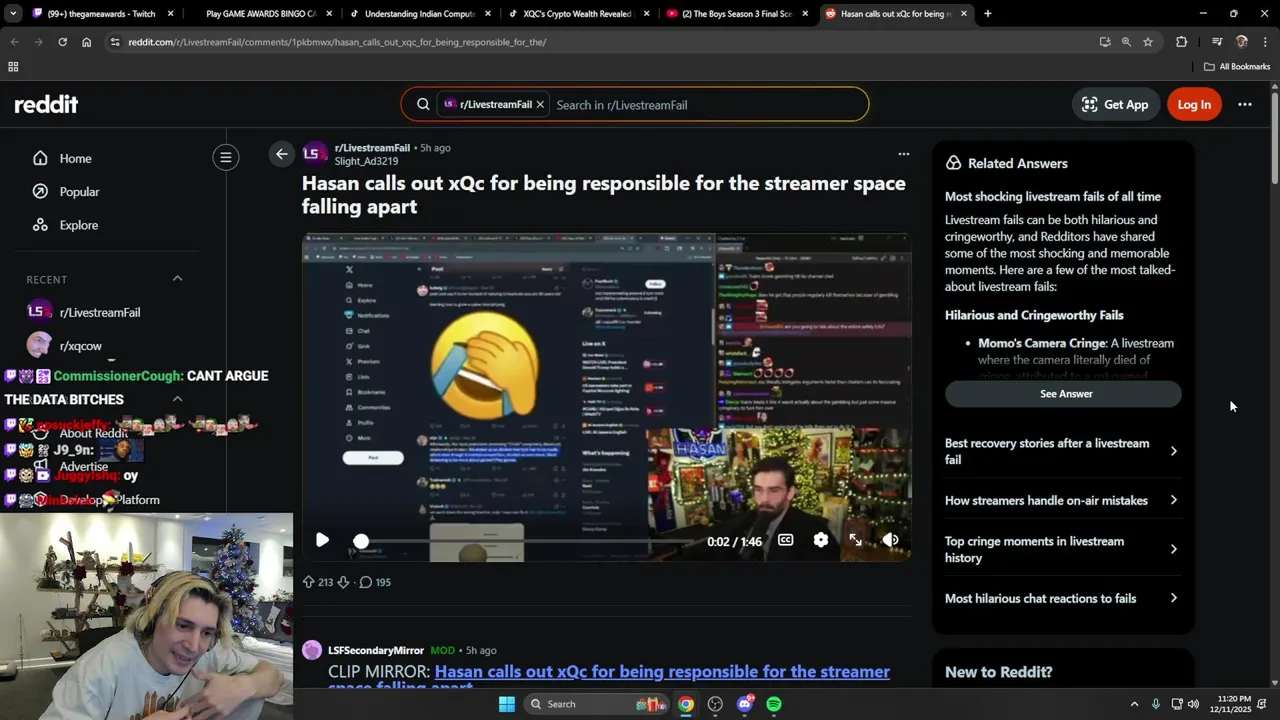Open r/xqcow in recent list

click(65, 346)
